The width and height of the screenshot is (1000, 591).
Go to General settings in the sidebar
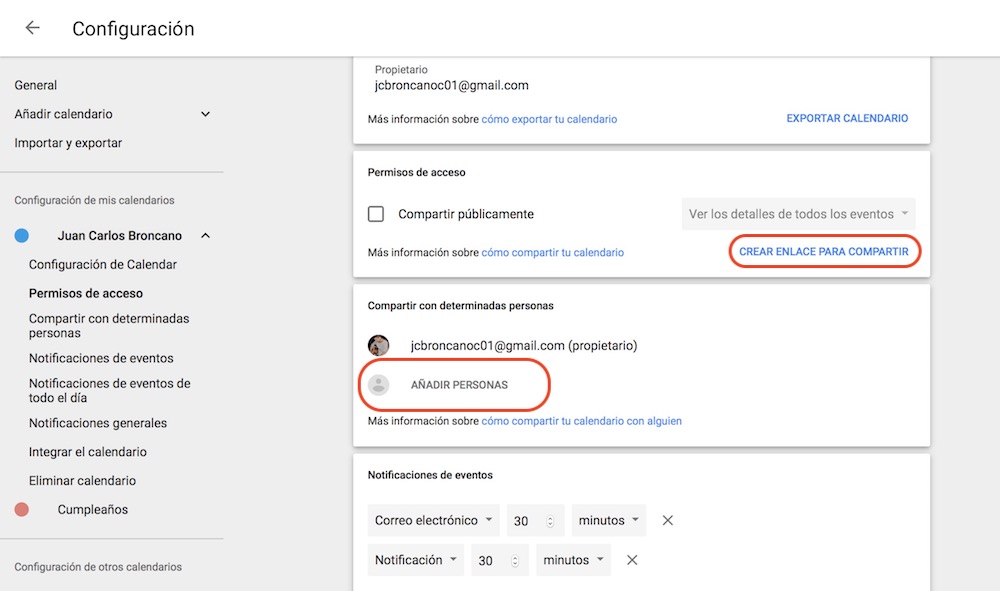pyautogui.click(x=36, y=85)
